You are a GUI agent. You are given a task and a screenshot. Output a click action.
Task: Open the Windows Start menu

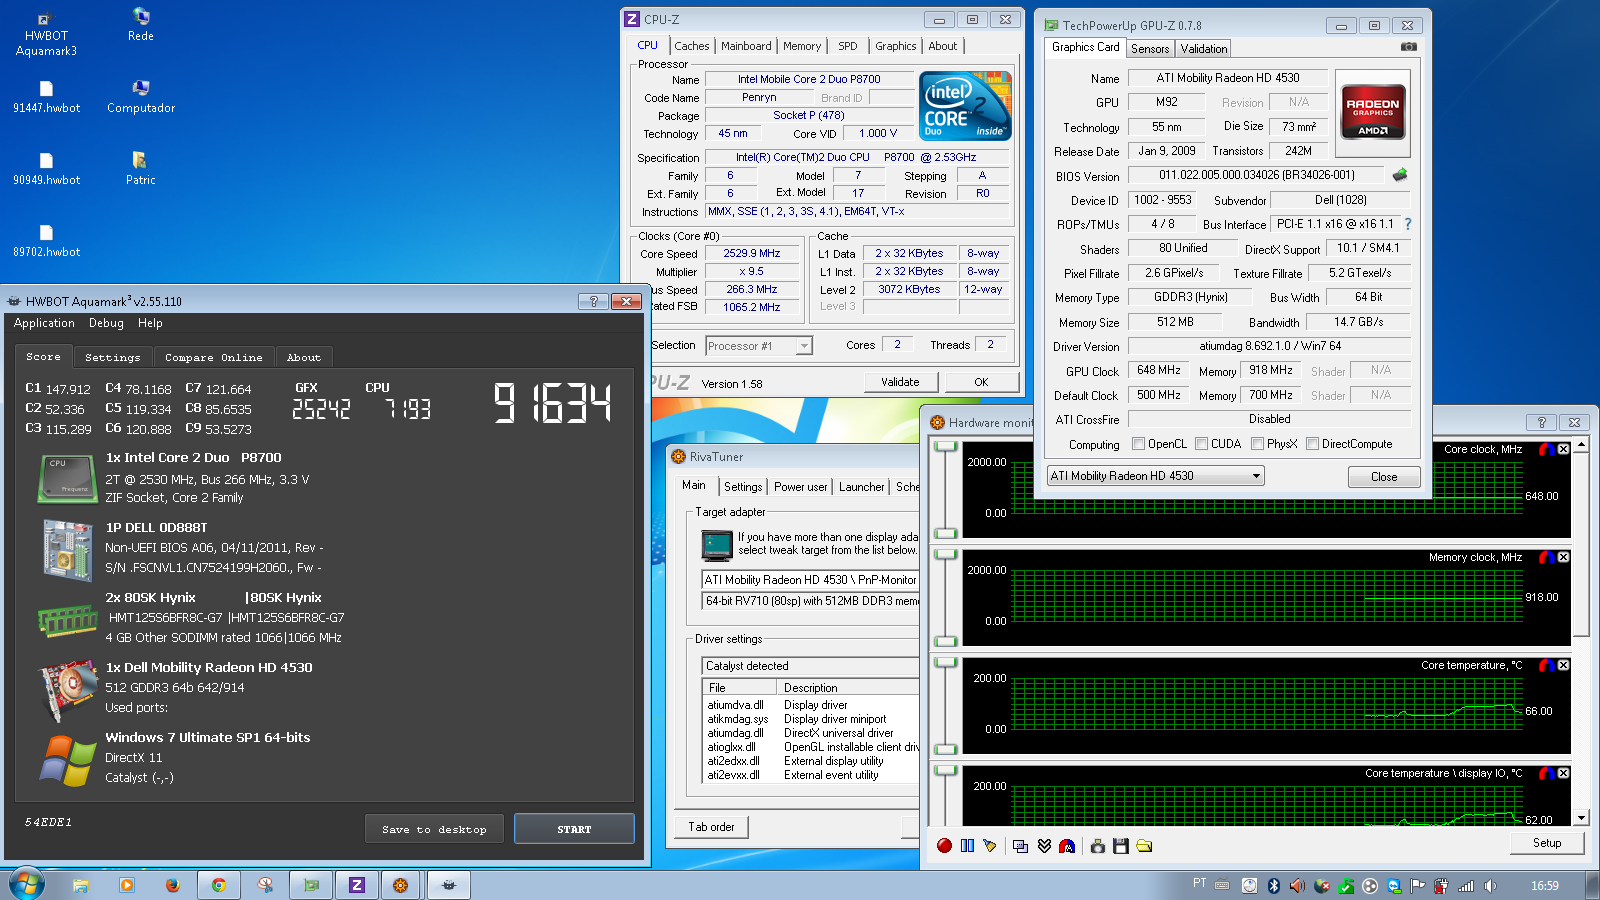click(27, 884)
